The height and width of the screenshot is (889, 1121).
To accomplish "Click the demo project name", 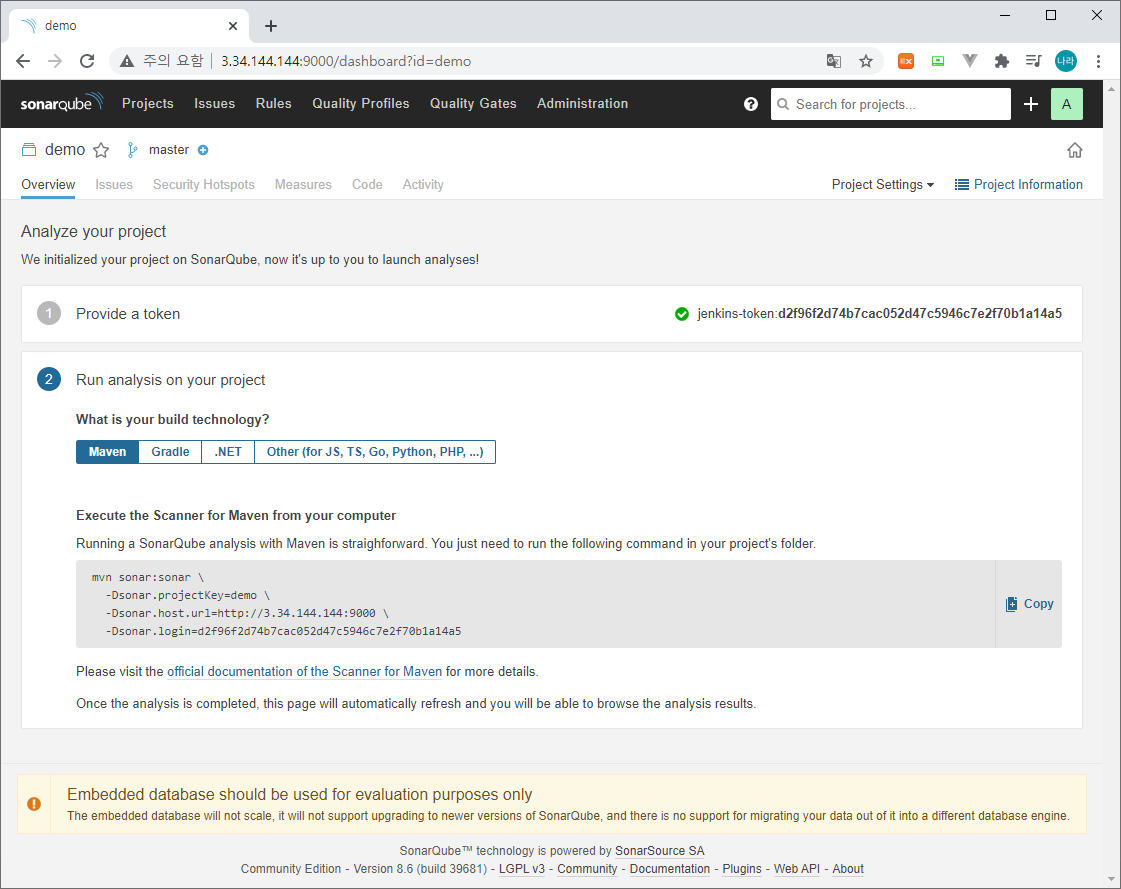I will tap(64, 149).
